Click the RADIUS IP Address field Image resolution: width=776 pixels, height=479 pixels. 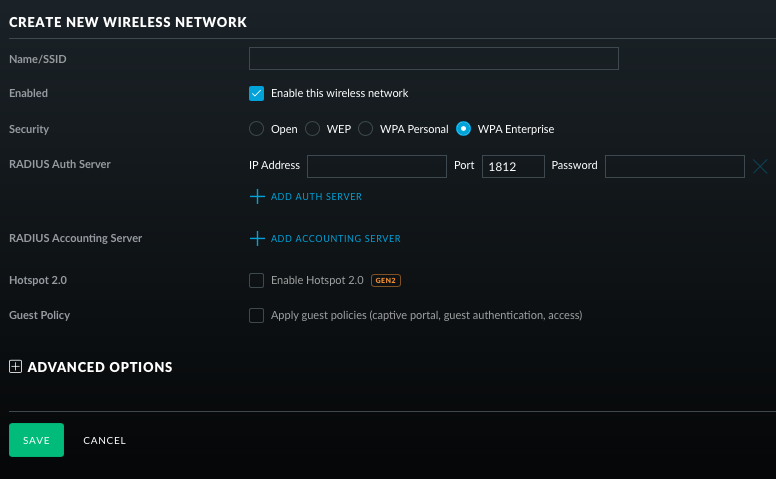click(377, 166)
